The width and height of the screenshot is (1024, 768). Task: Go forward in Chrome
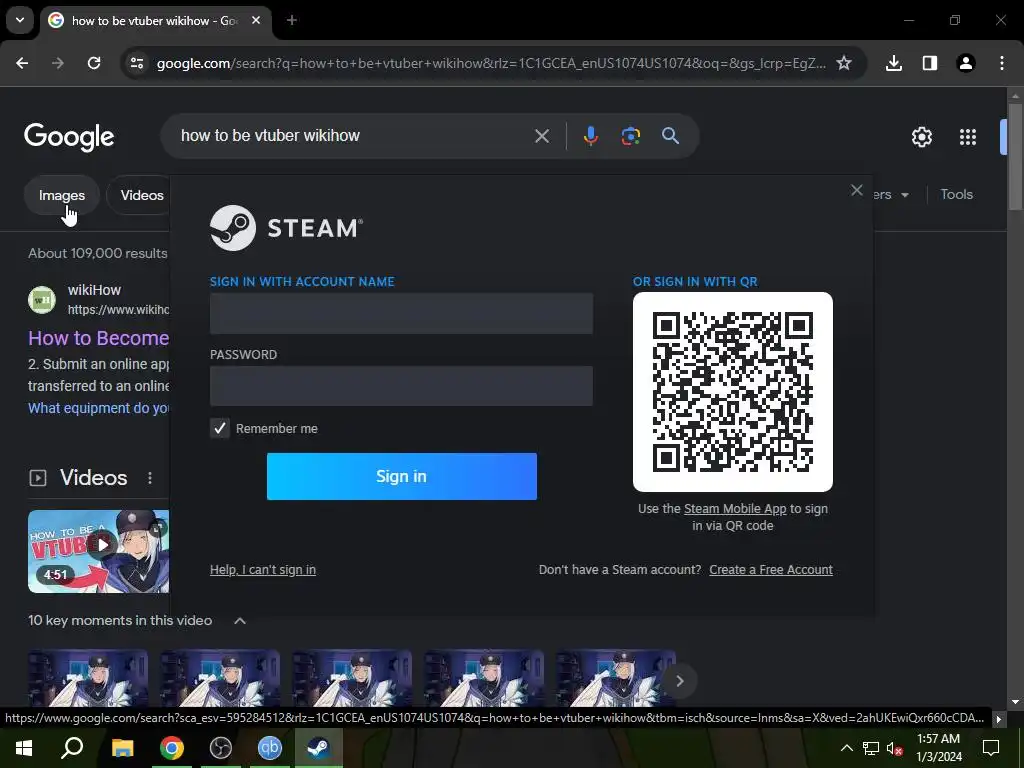[x=58, y=63]
